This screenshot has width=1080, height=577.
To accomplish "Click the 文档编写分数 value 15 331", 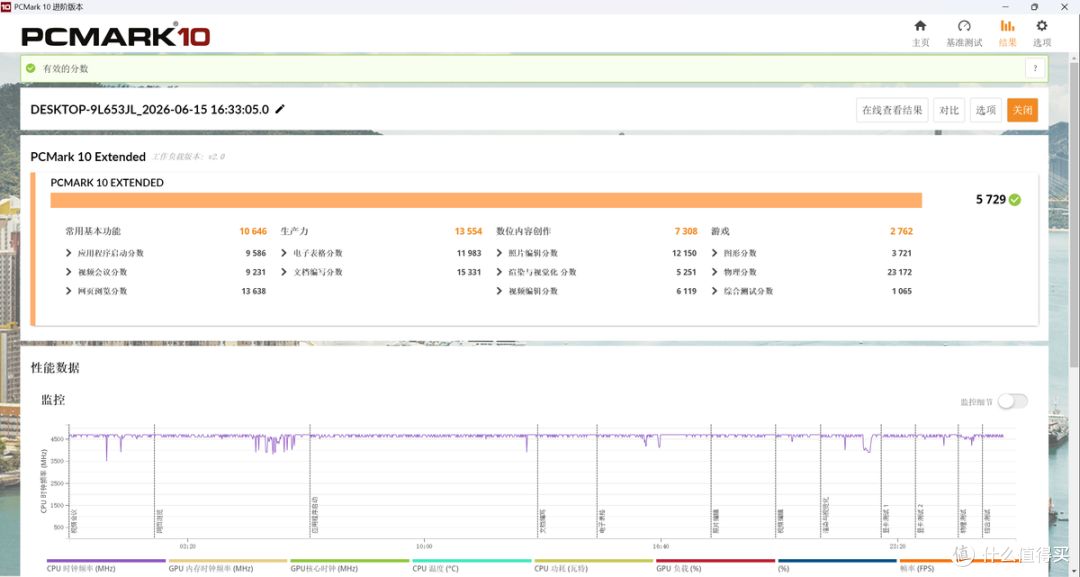I will (469, 272).
